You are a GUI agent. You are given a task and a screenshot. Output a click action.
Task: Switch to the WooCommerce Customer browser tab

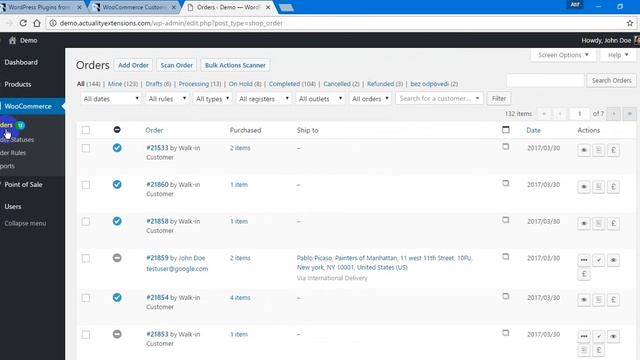pos(134,7)
